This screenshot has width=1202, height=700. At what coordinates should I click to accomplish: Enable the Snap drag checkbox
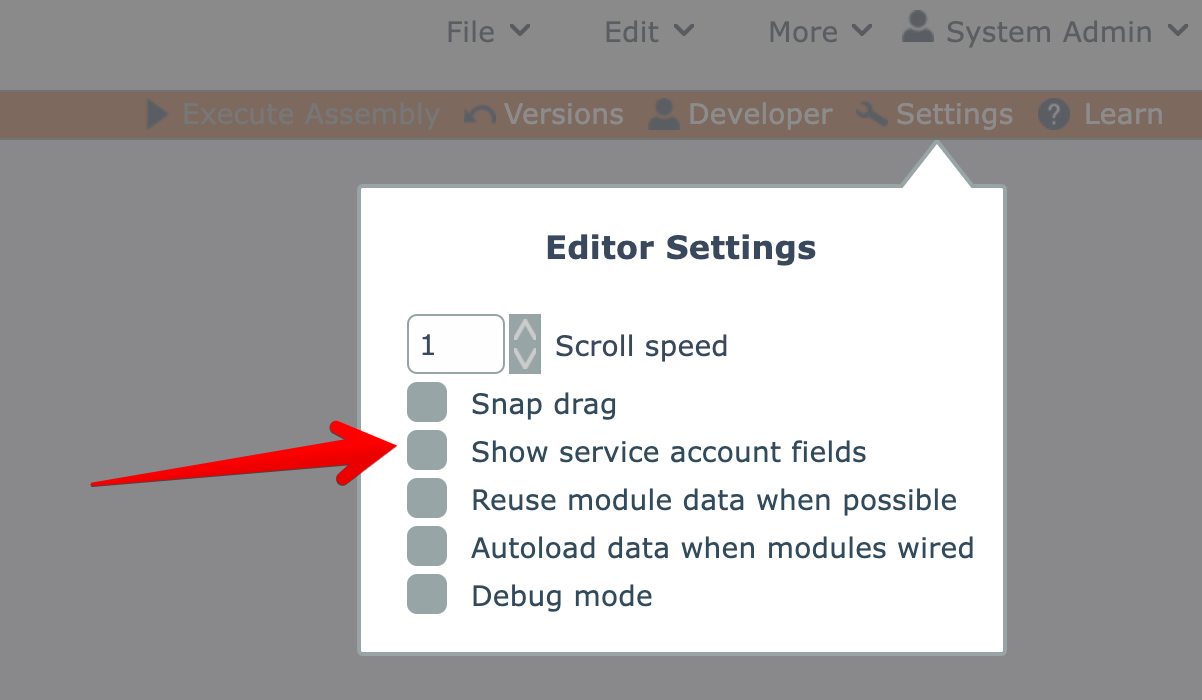(427, 403)
